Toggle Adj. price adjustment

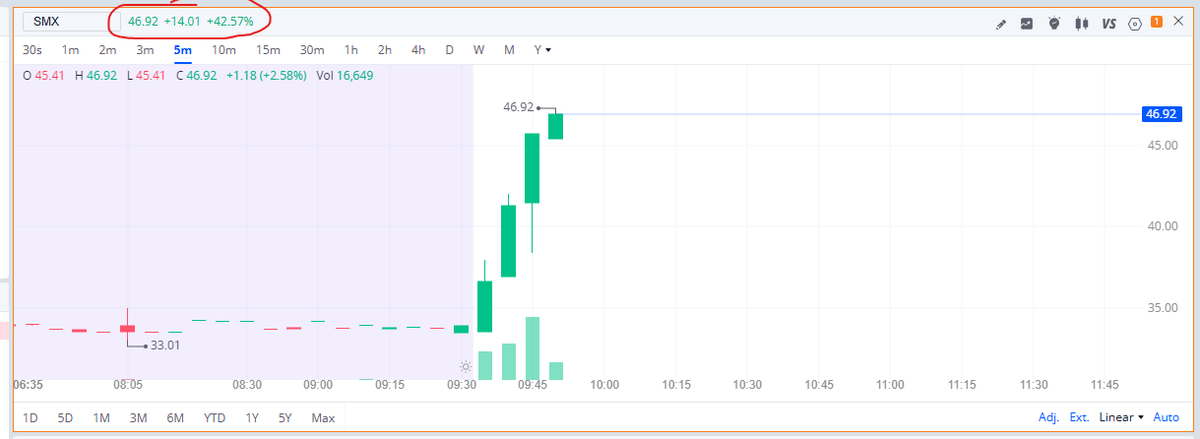pos(1049,418)
